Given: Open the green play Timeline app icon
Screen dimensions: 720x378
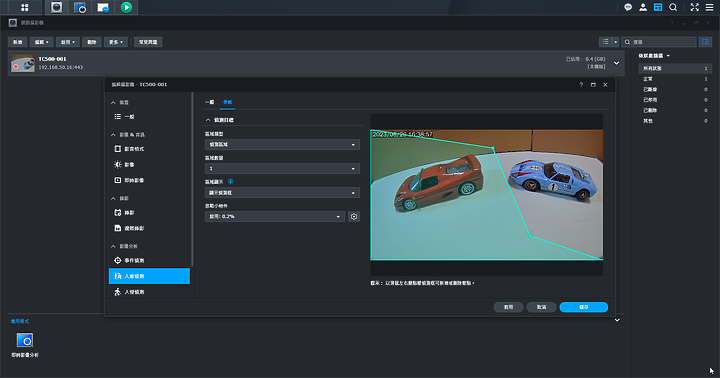Looking at the screenshot, I should click(x=126, y=7).
